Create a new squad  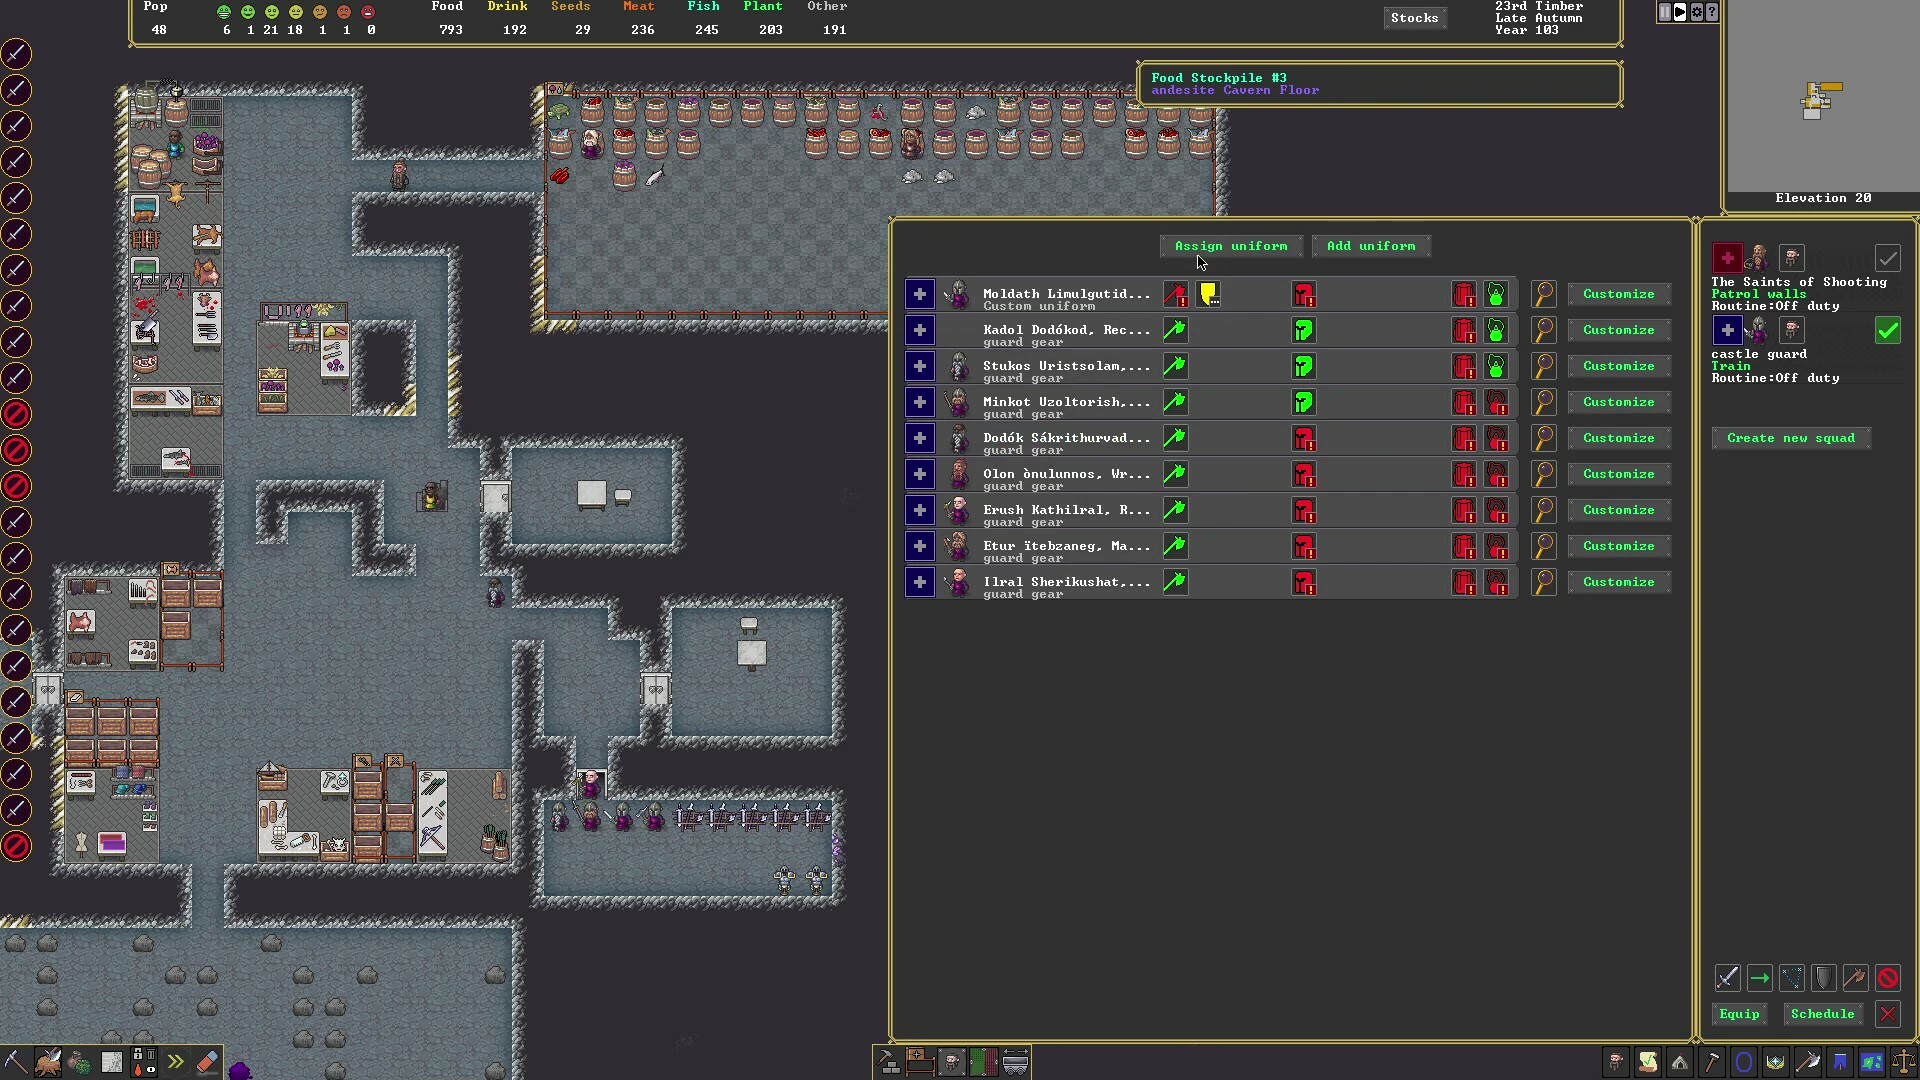tap(1790, 438)
